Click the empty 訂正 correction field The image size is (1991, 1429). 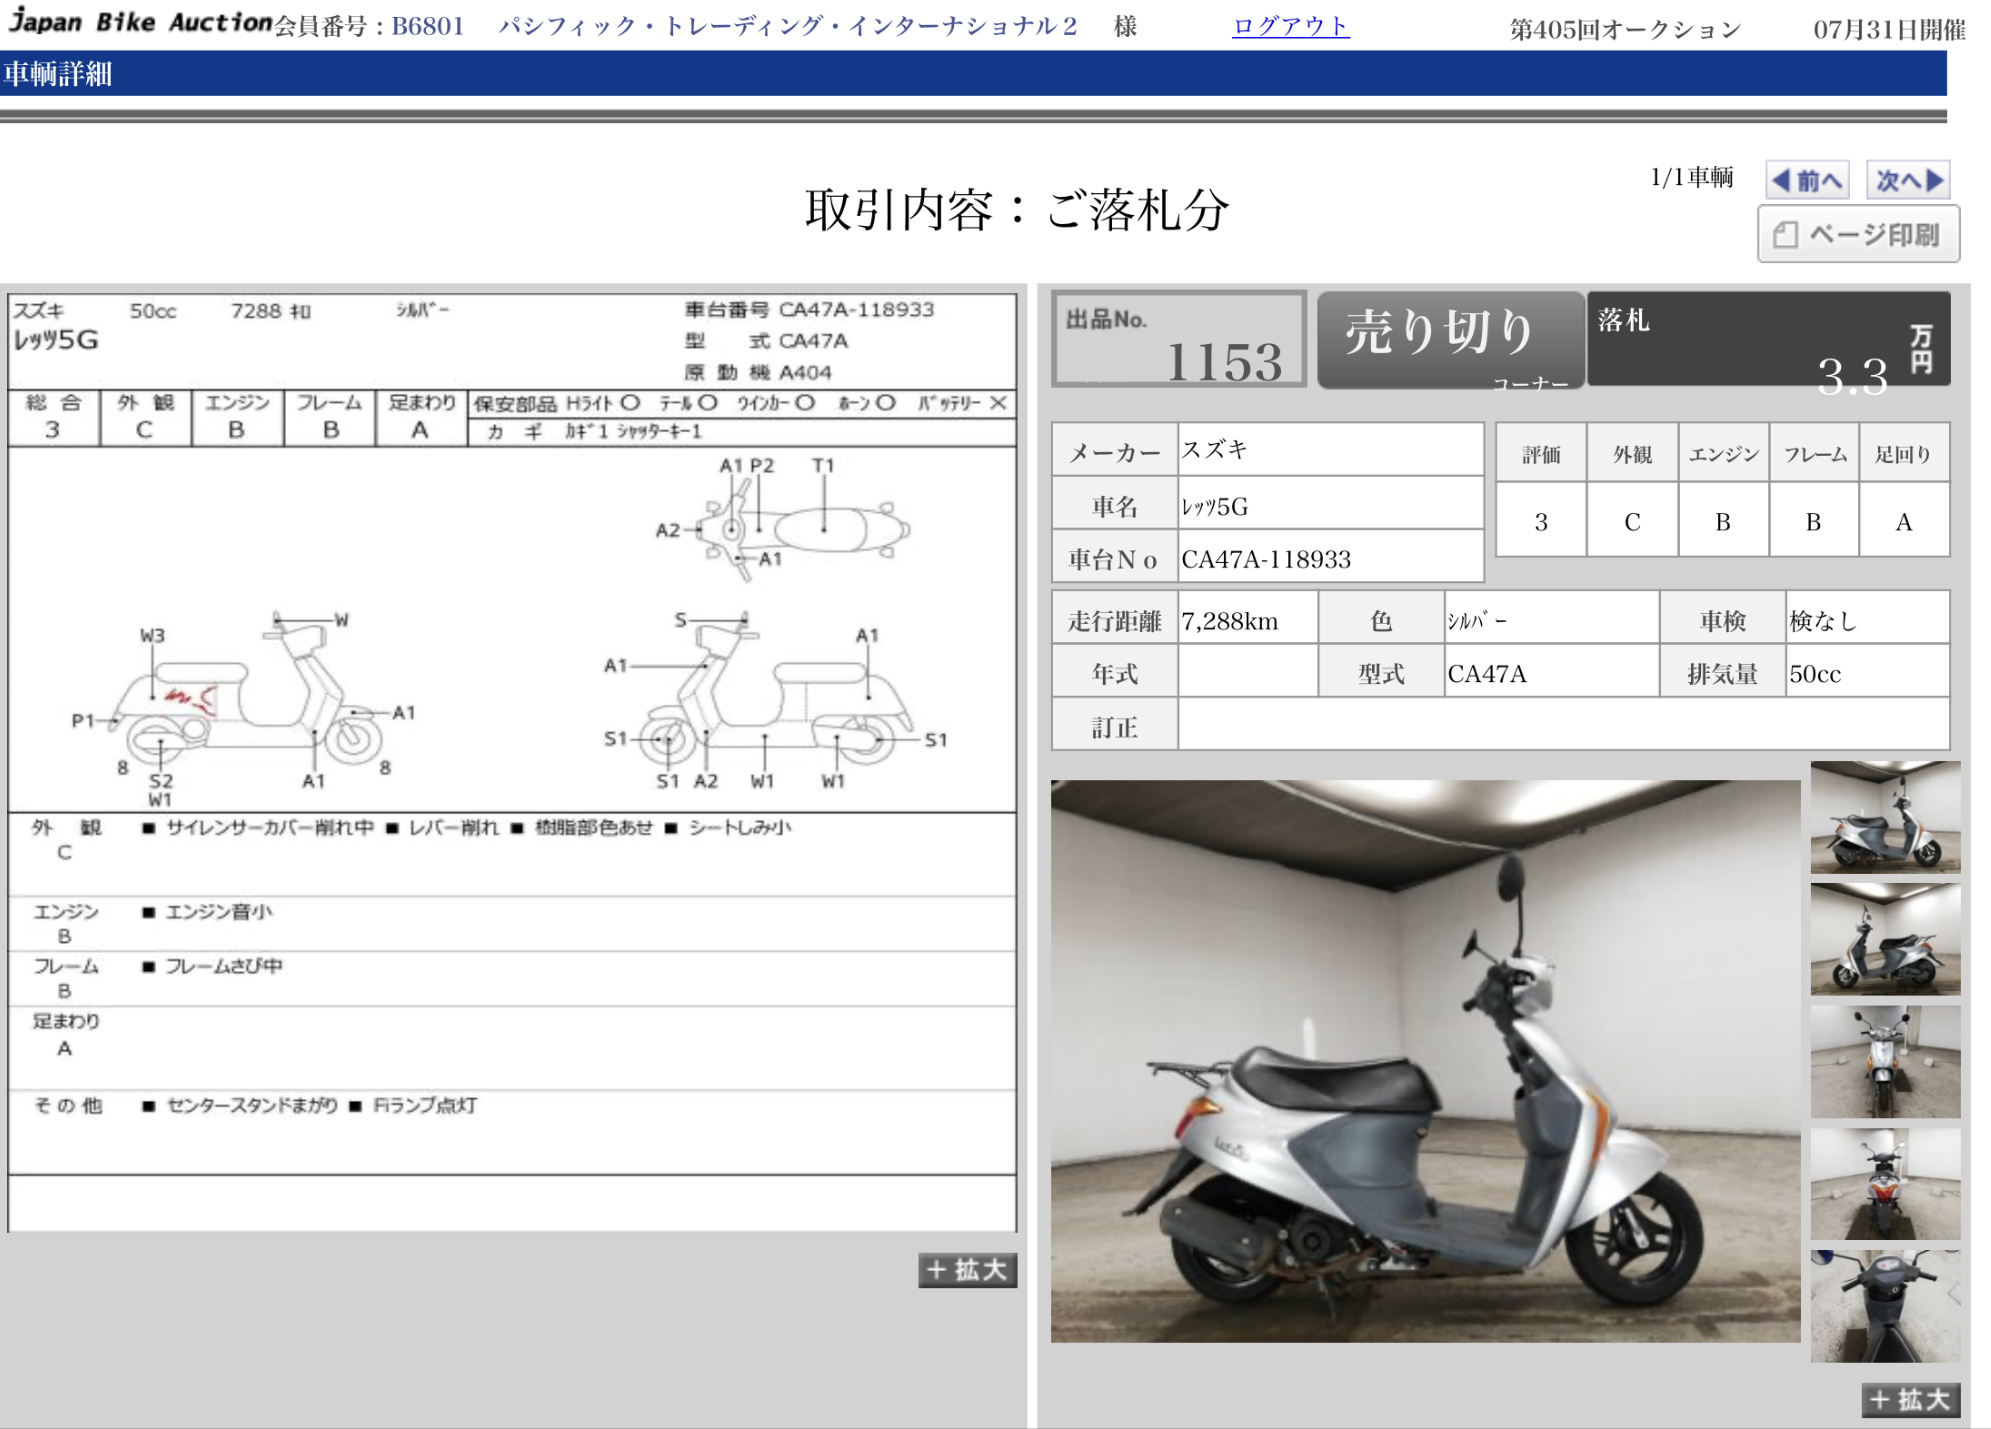point(1563,724)
